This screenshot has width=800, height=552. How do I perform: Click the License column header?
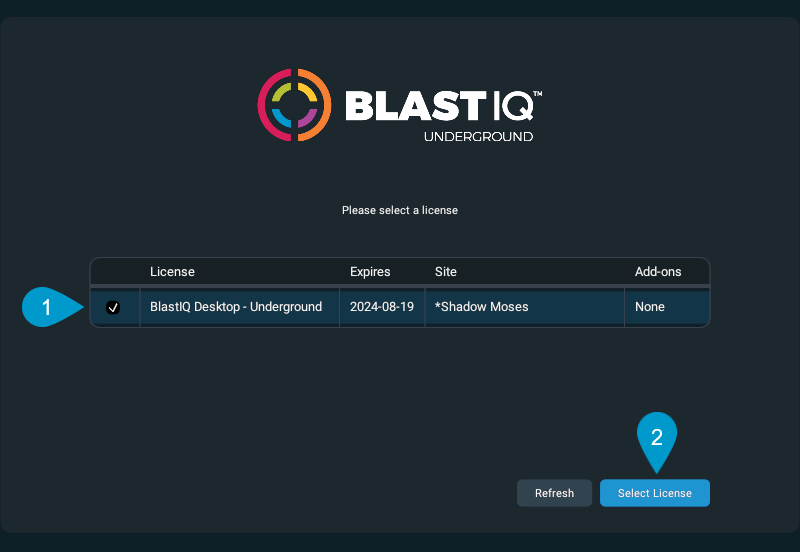point(172,271)
